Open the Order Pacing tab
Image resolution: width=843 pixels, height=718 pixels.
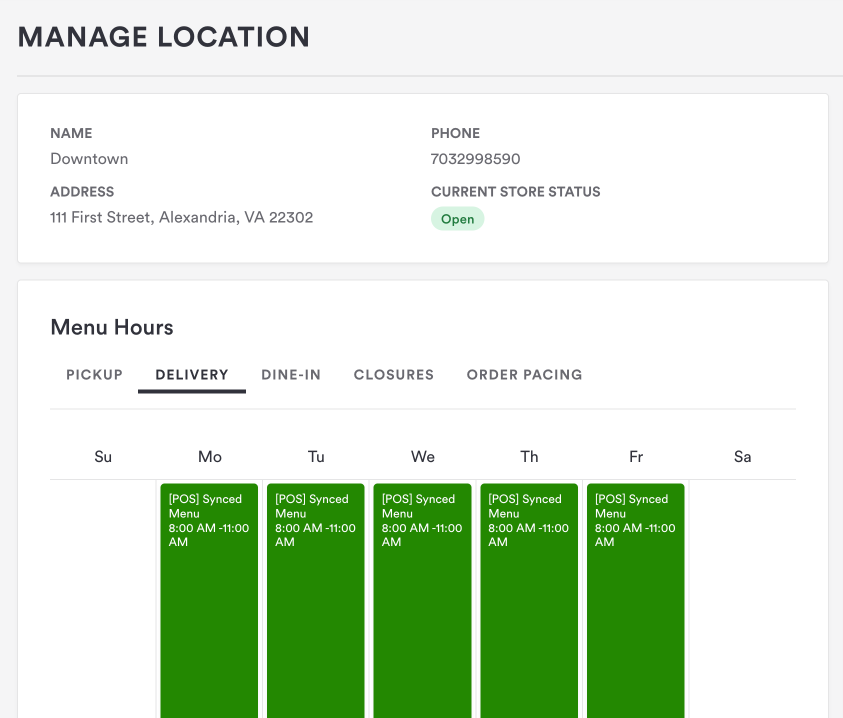[x=524, y=375]
